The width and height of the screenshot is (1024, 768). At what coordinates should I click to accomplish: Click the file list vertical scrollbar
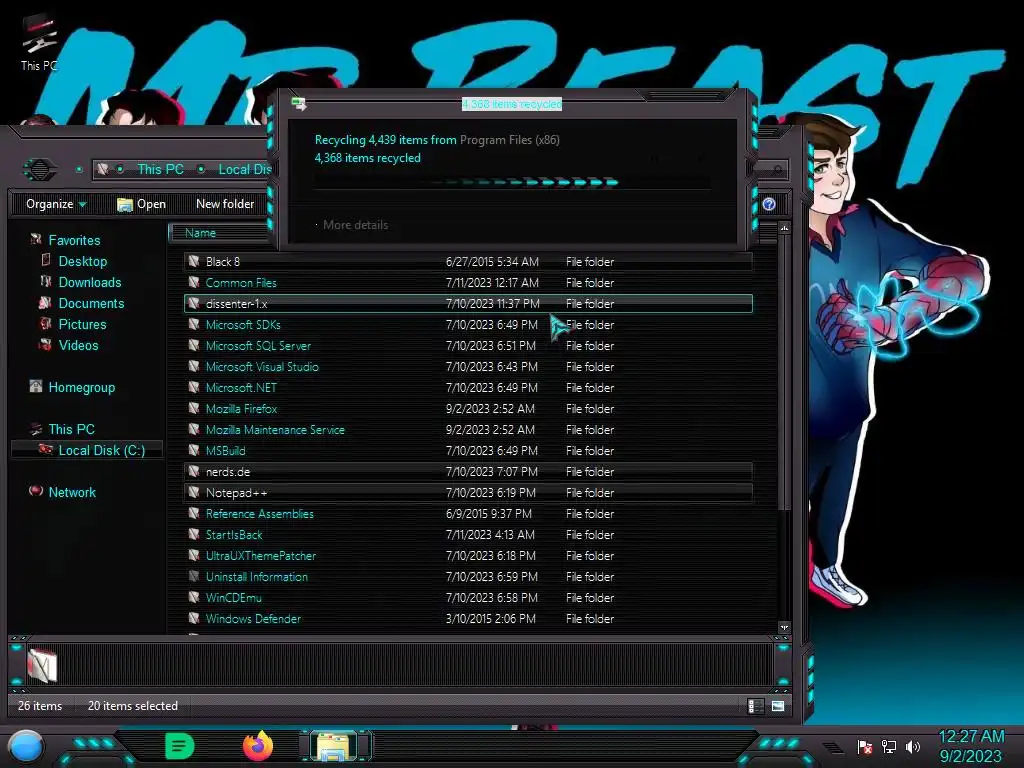784,372
